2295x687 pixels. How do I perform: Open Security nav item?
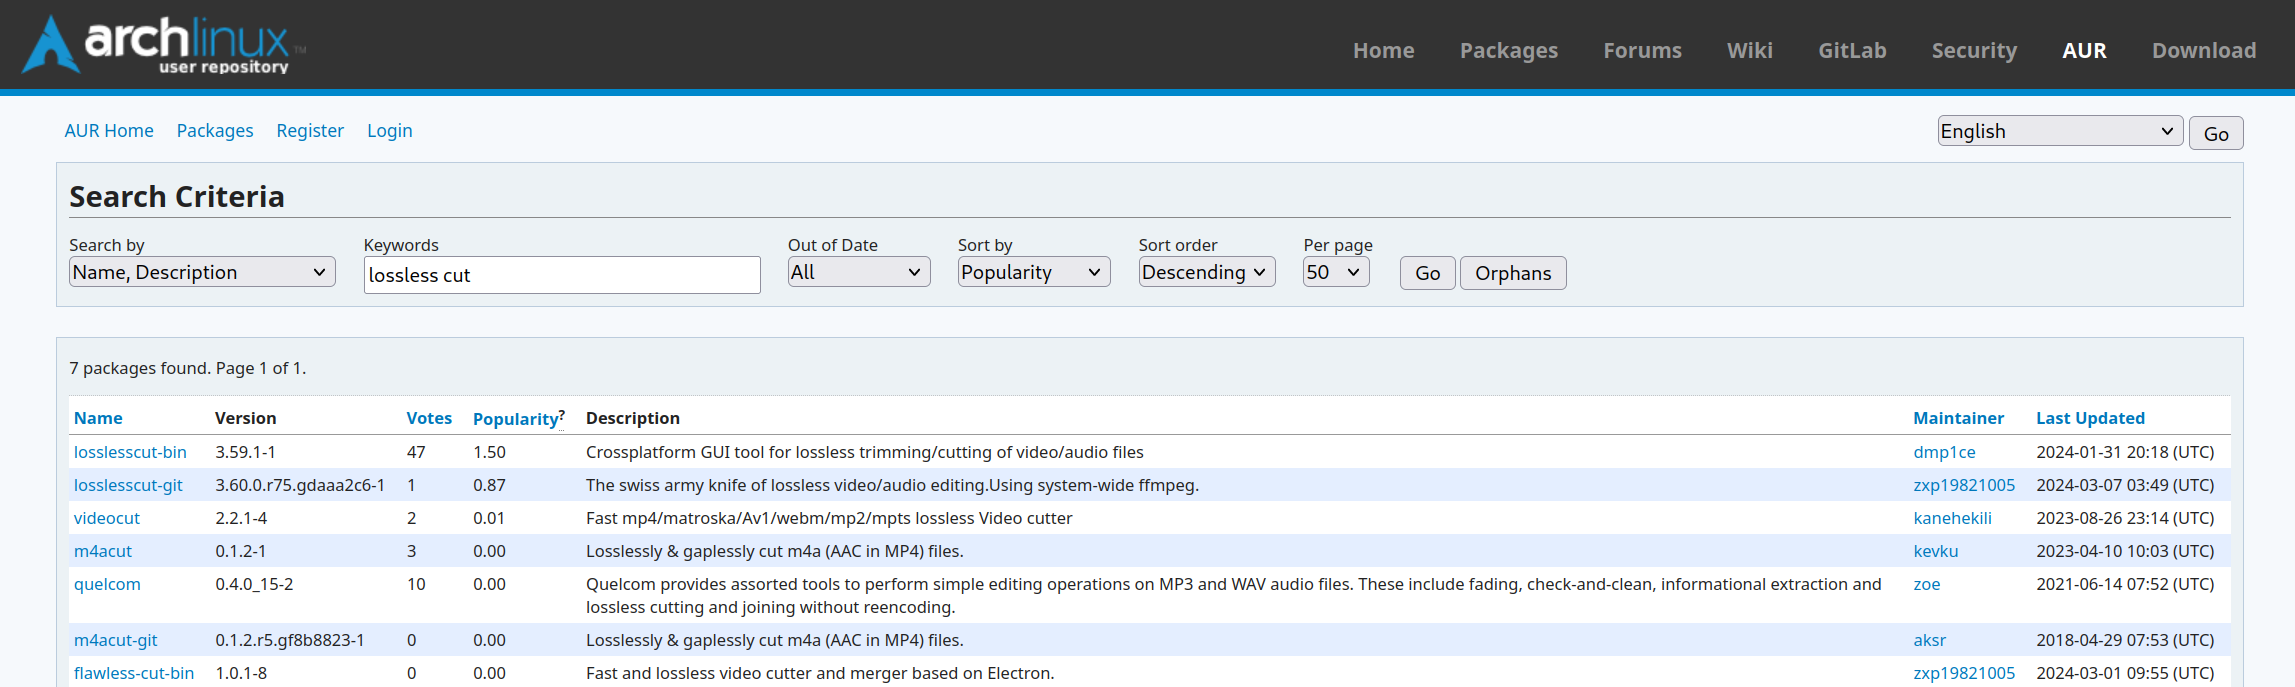[x=1974, y=50]
